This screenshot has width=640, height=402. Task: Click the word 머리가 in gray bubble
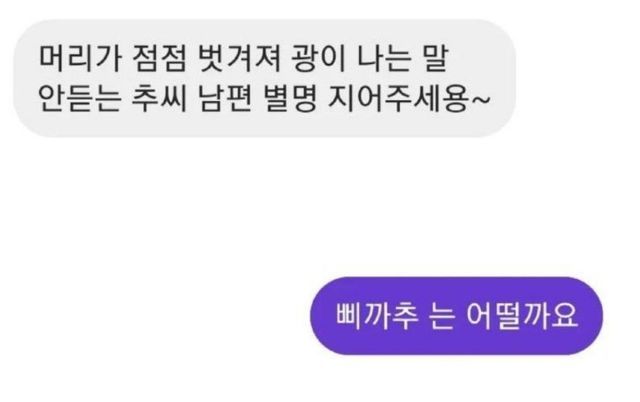[x=80, y=58]
